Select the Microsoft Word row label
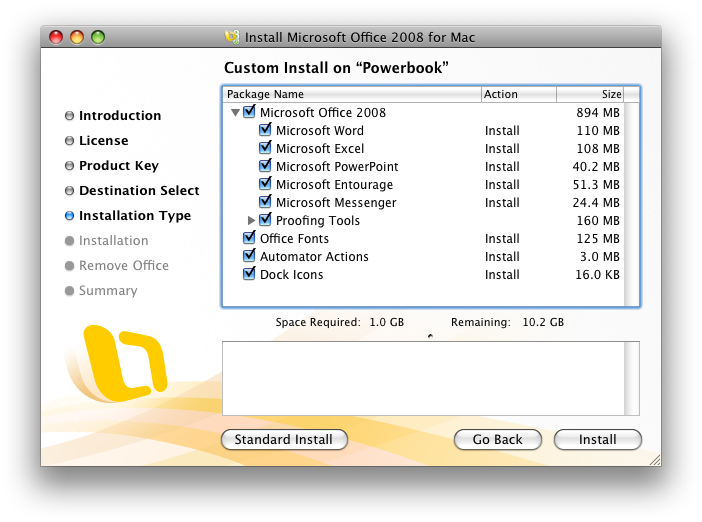The width and height of the screenshot is (702, 522). click(x=320, y=130)
